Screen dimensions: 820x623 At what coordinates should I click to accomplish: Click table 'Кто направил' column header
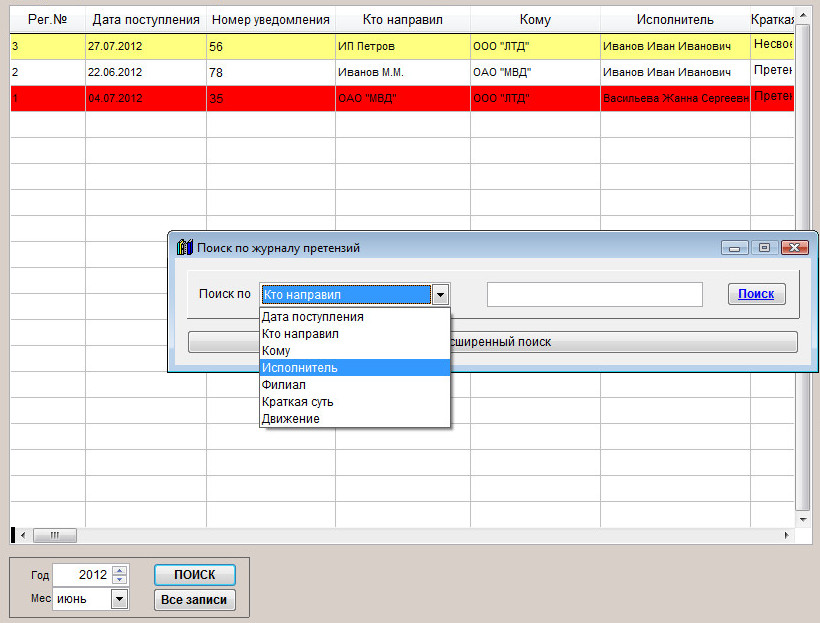click(403, 20)
